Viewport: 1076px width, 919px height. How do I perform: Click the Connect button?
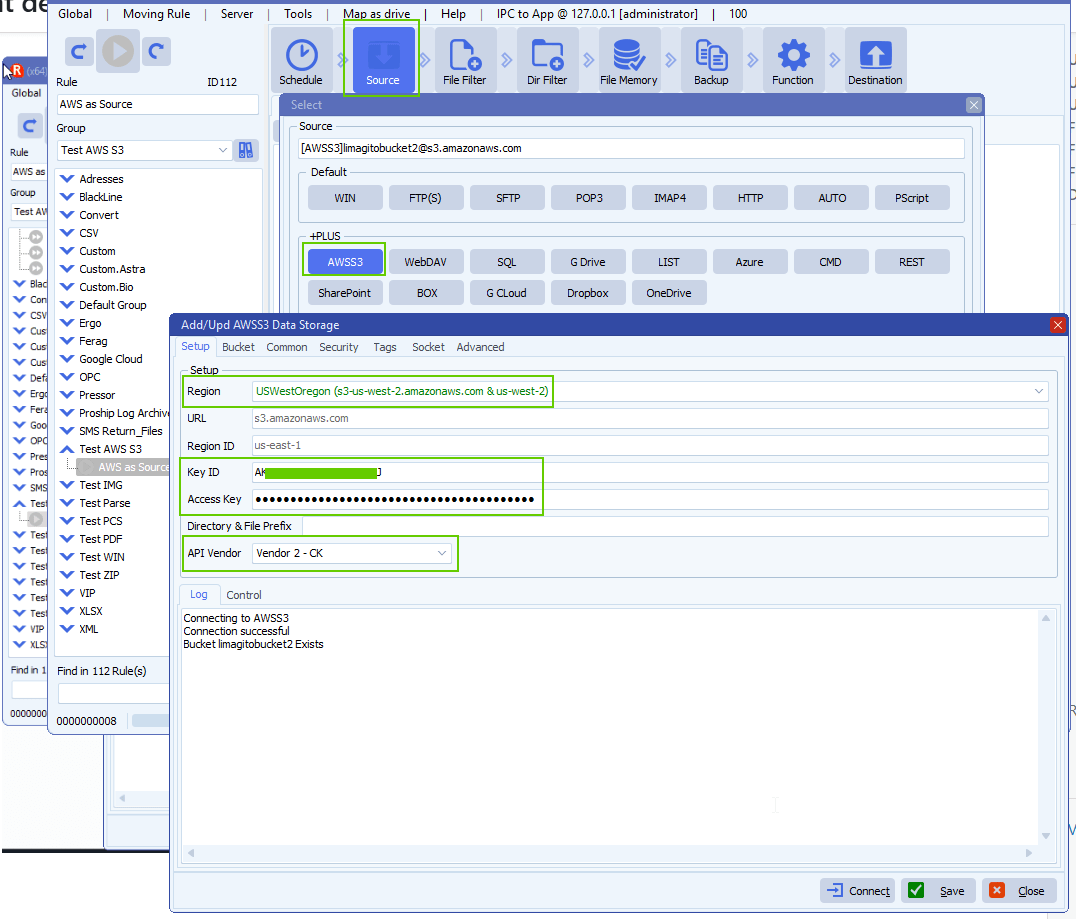858,891
